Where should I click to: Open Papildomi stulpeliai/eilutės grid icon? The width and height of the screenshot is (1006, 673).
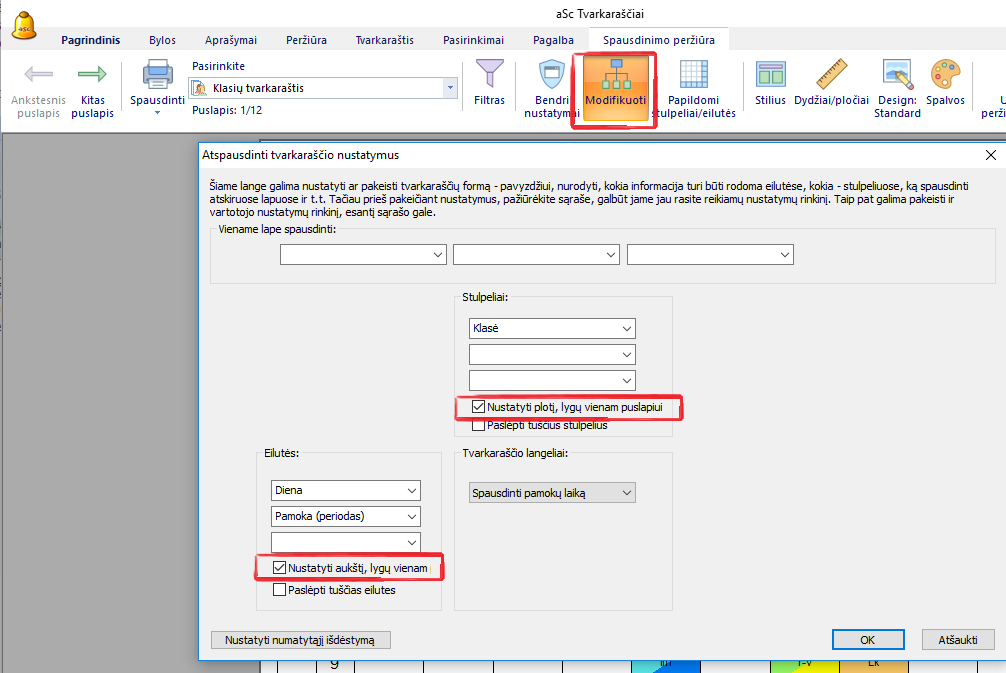[693, 77]
